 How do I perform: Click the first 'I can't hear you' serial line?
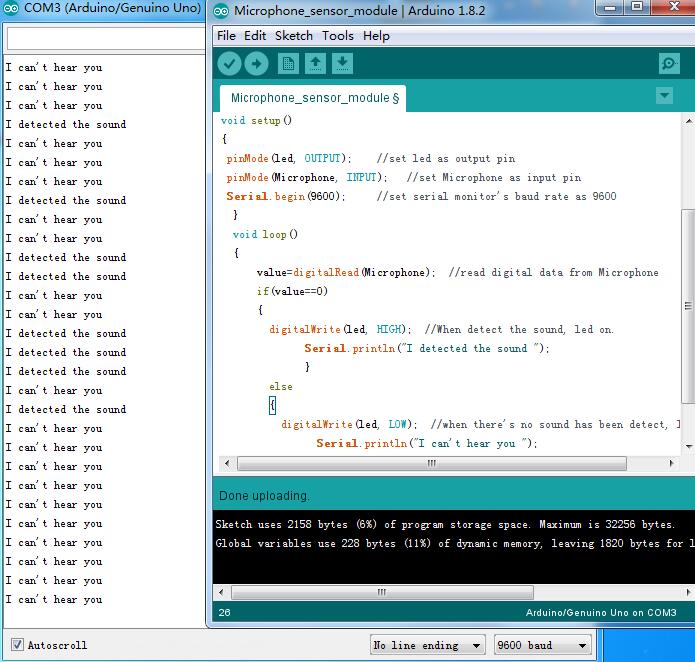pyautogui.click(x=54, y=68)
